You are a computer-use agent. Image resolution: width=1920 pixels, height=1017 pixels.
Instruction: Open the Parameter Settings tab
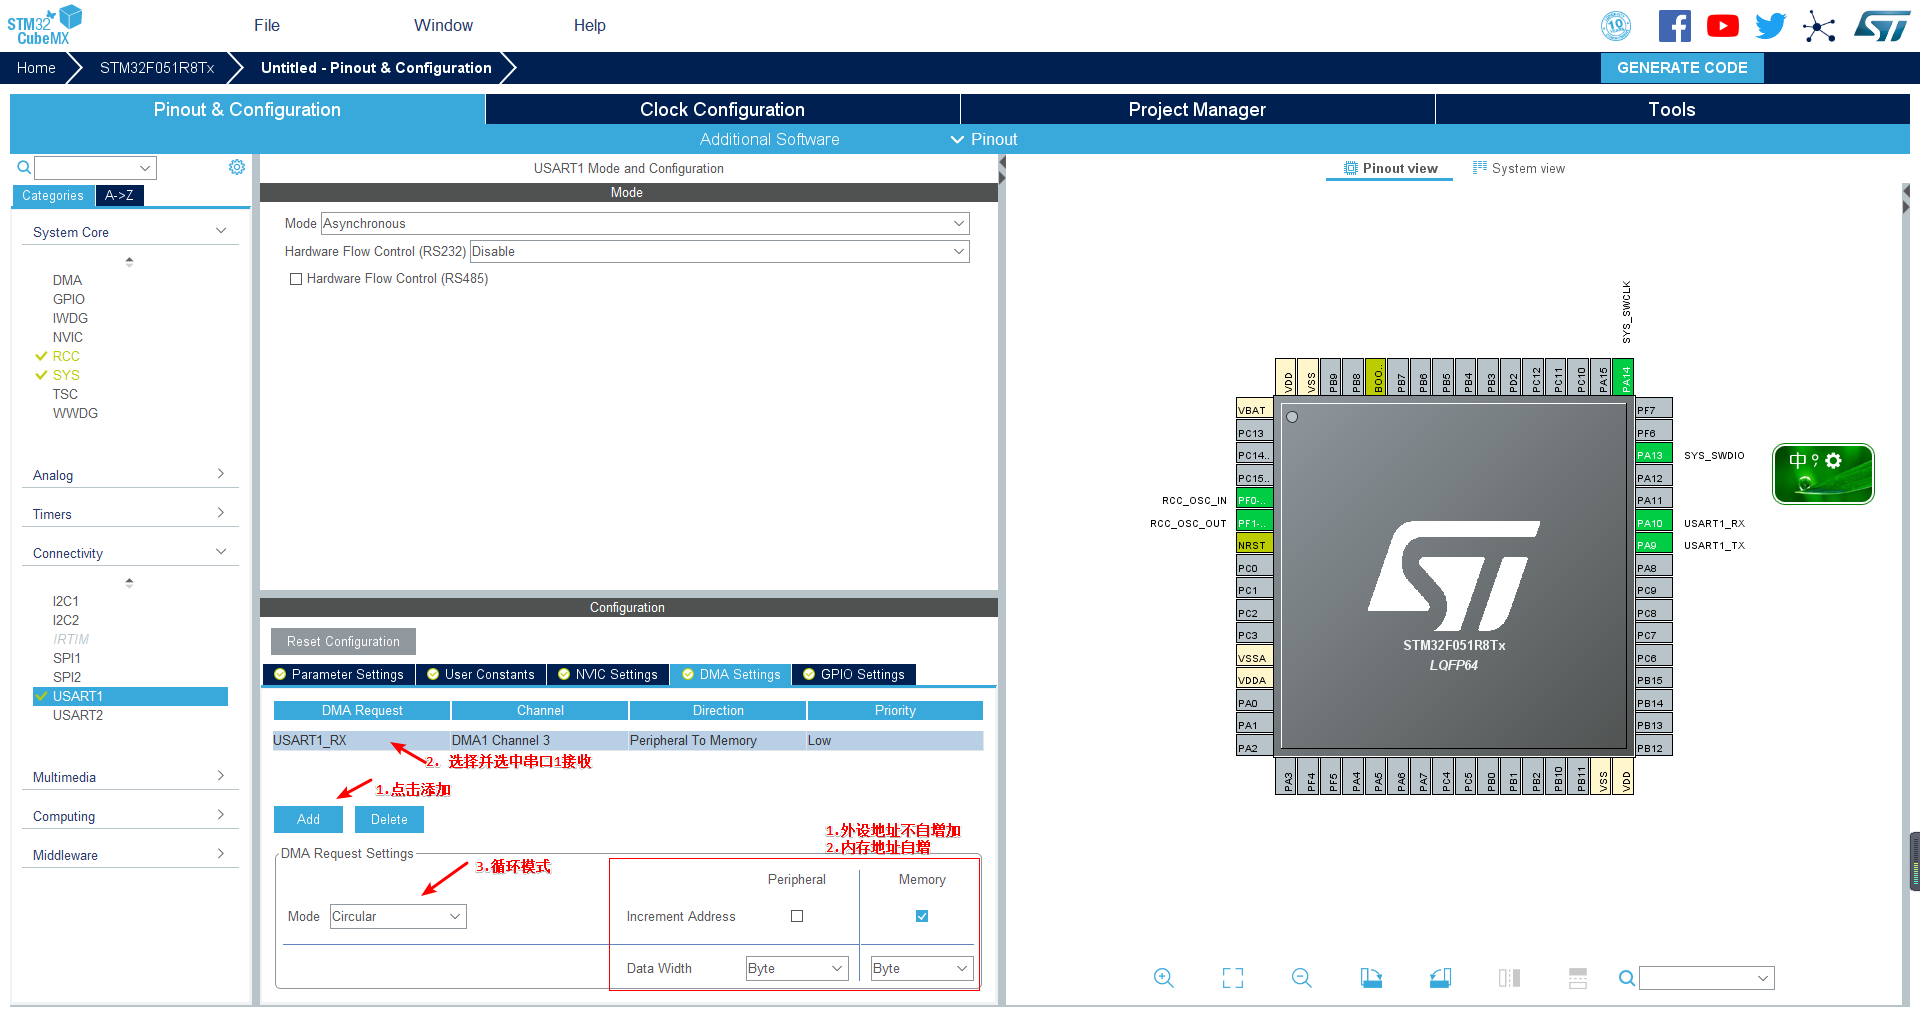pyautogui.click(x=338, y=674)
